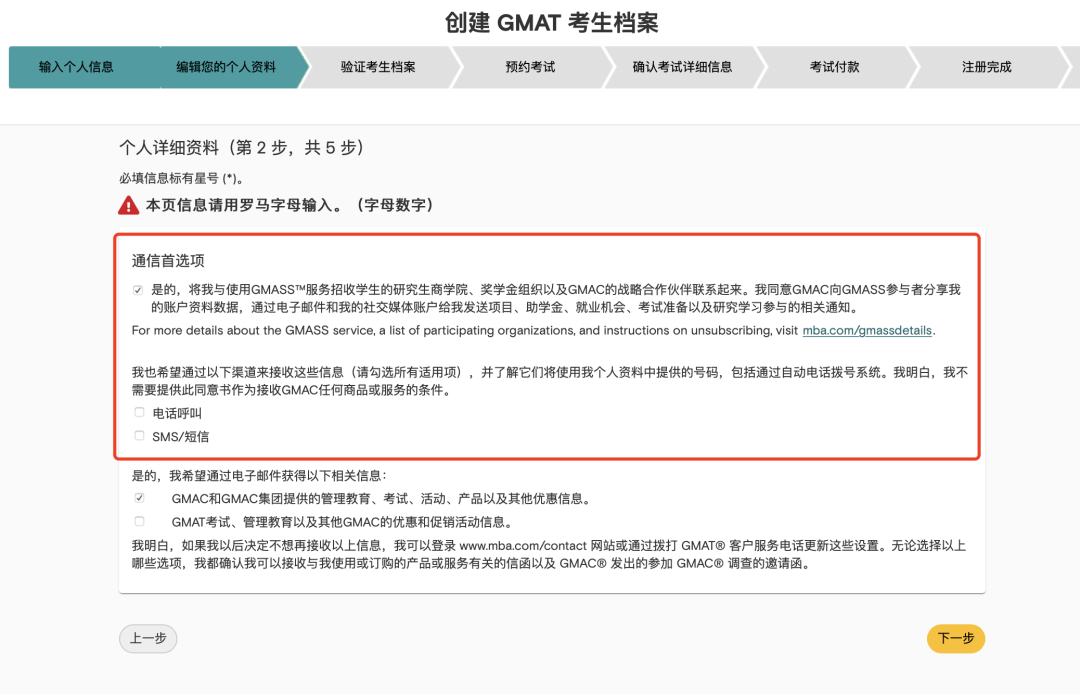Click the 通信首选项 section heading
This screenshot has width=1080, height=694.
click(x=168, y=261)
